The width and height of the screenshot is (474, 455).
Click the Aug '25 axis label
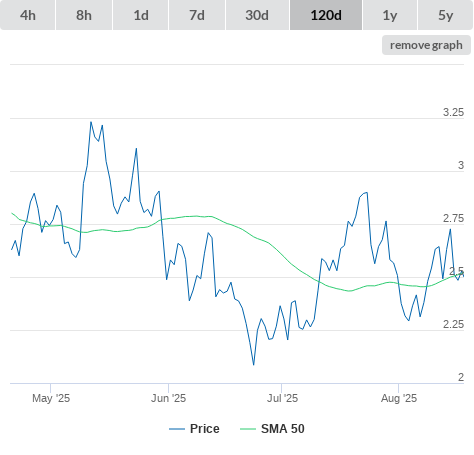[399, 398]
